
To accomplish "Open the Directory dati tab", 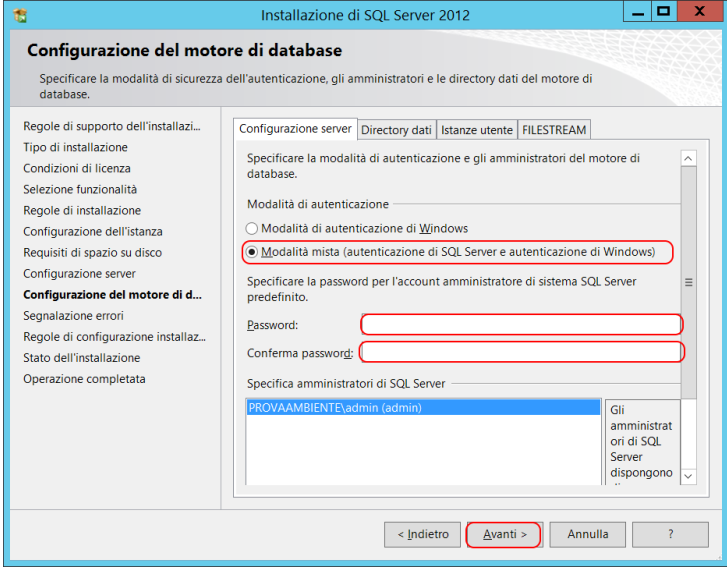I will (396, 130).
